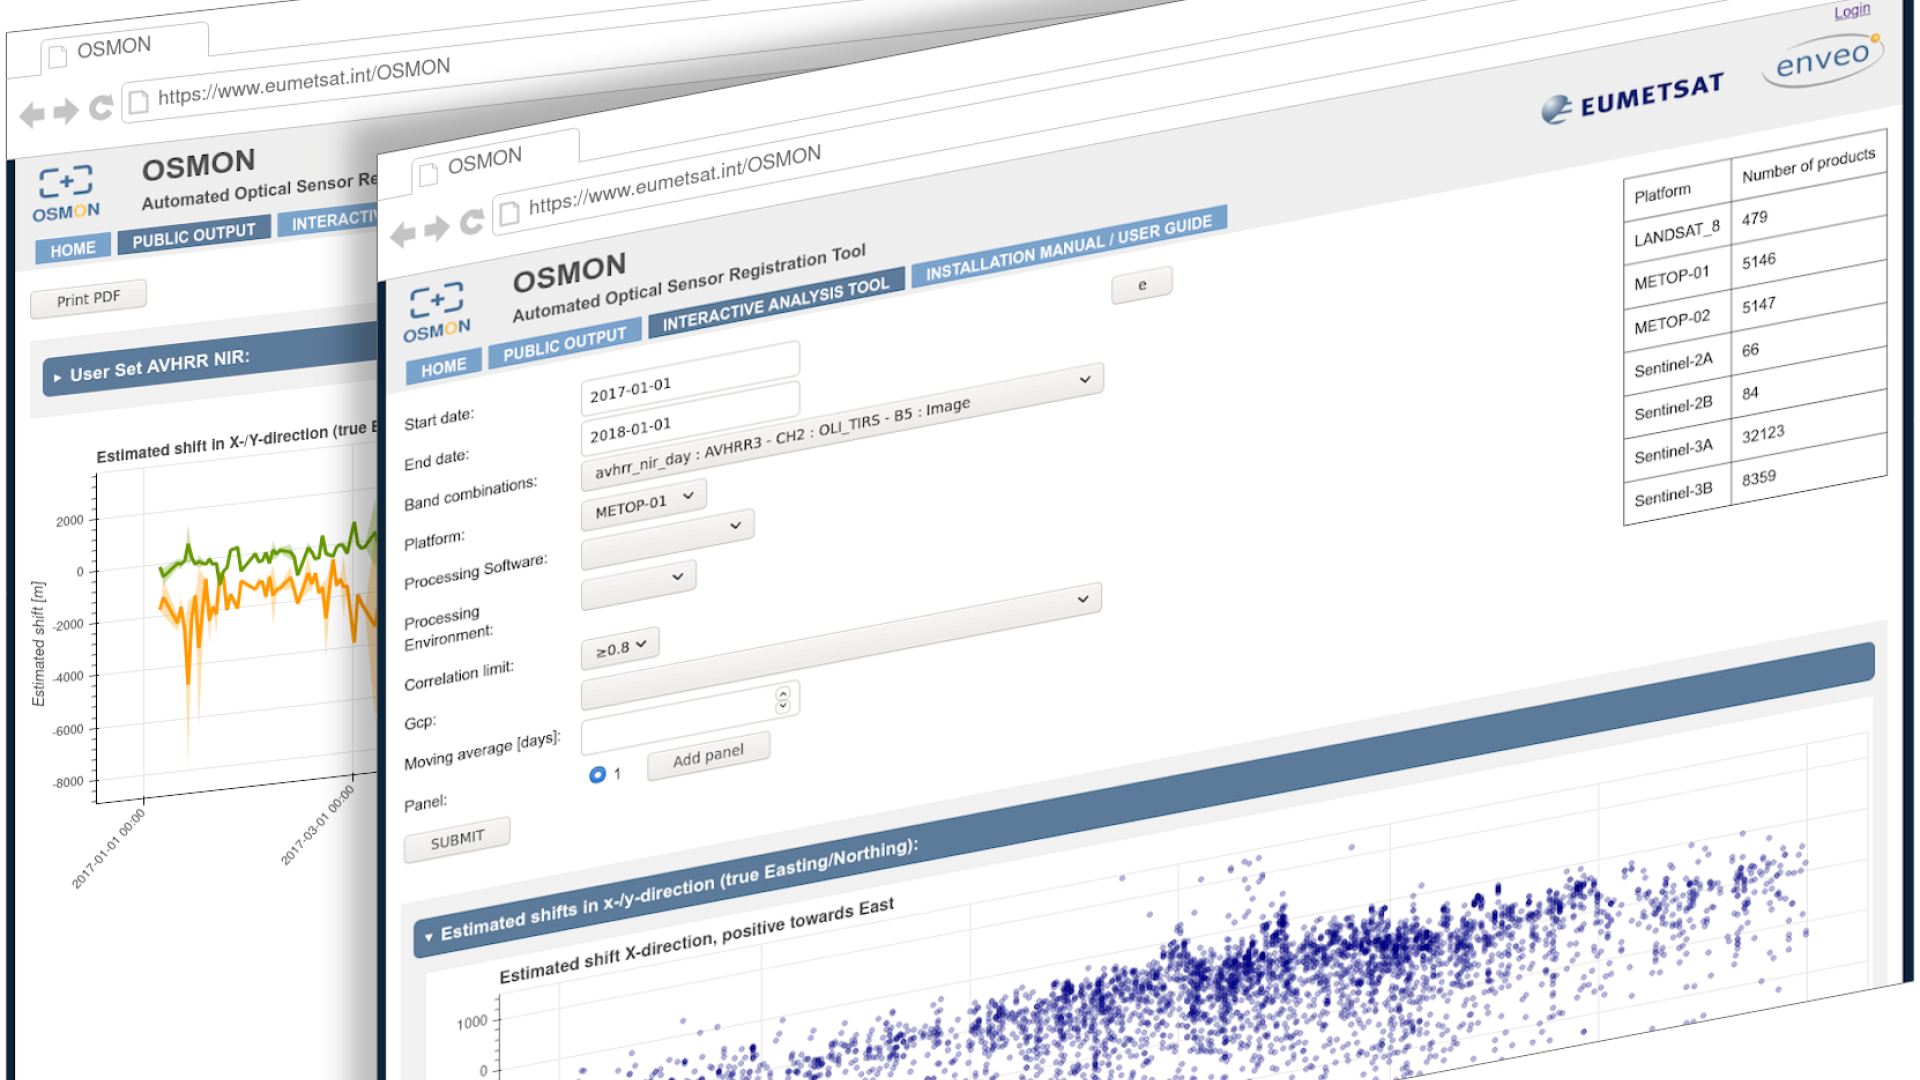Screen dimensions: 1920x1080
Task: Click the small 'e' button near the header
Action: pyautogui.click(x=1142, y=285)
